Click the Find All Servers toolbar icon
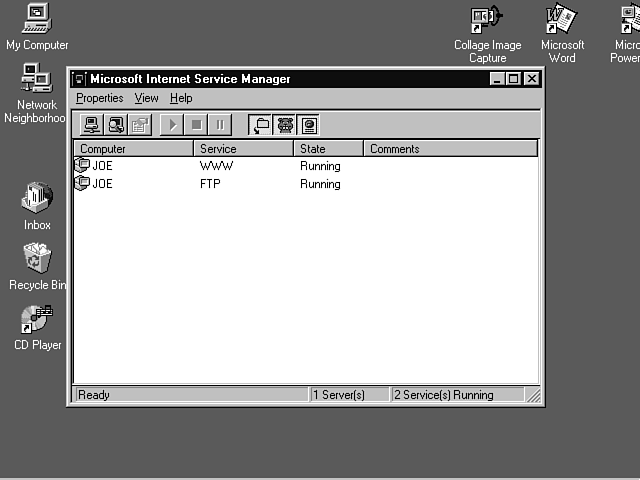 (116, 125)
